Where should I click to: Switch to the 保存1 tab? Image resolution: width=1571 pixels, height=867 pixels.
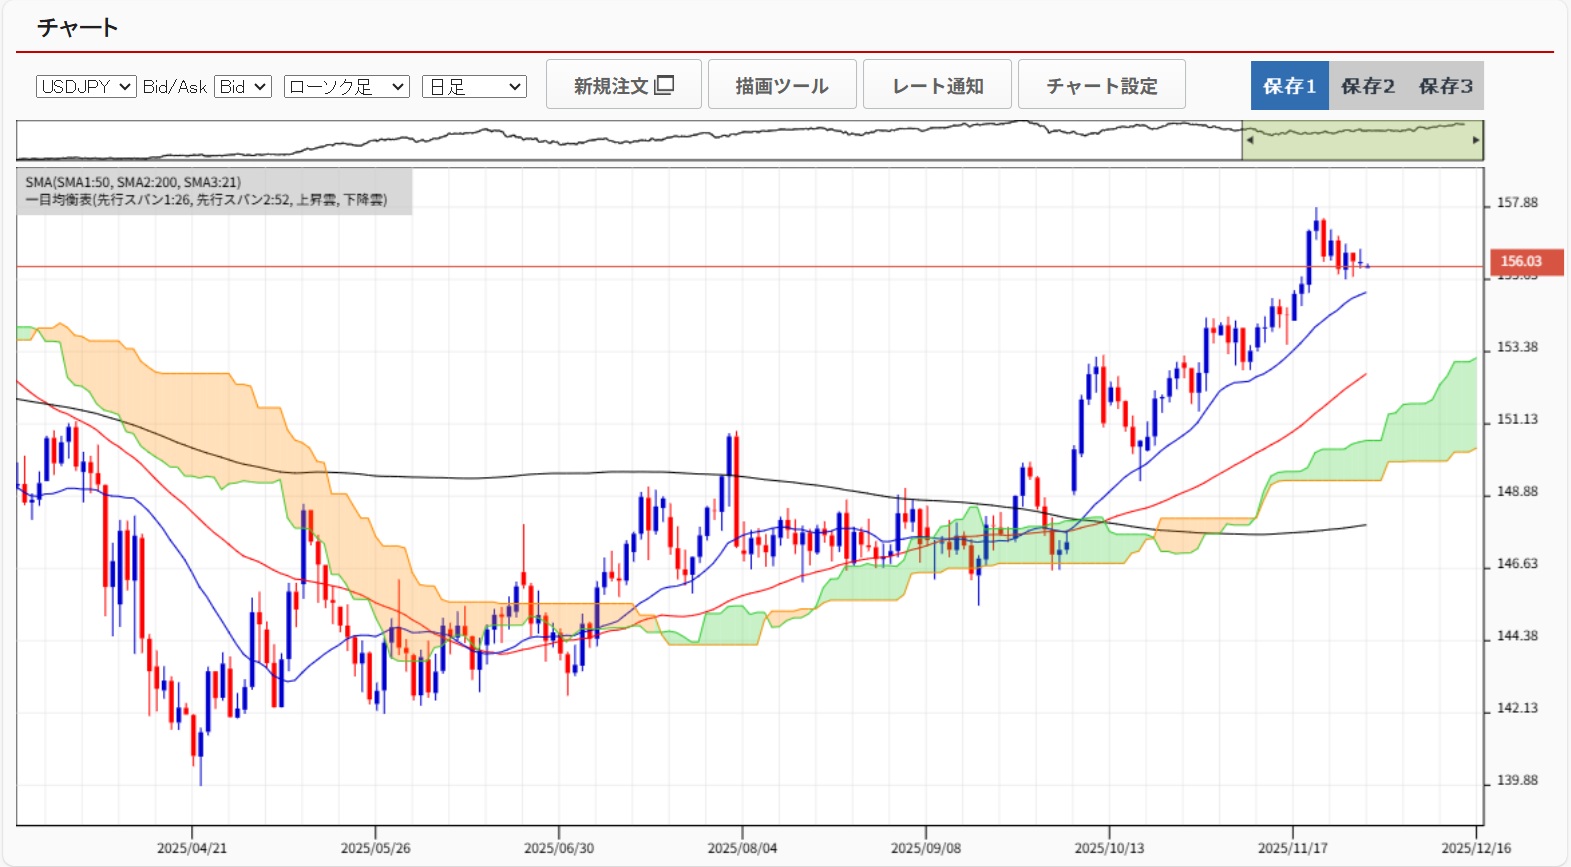[1289, 86]
